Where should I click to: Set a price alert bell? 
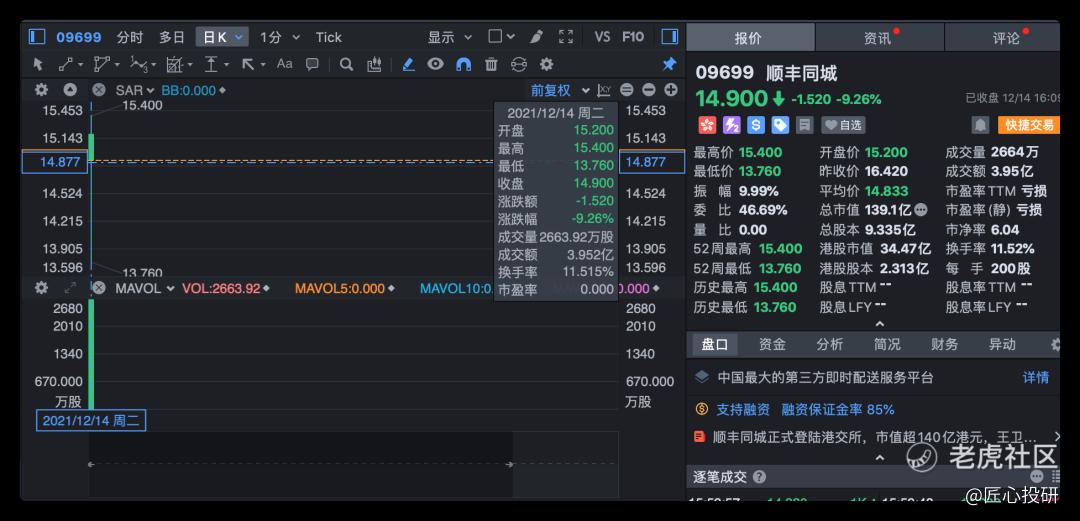980,125
